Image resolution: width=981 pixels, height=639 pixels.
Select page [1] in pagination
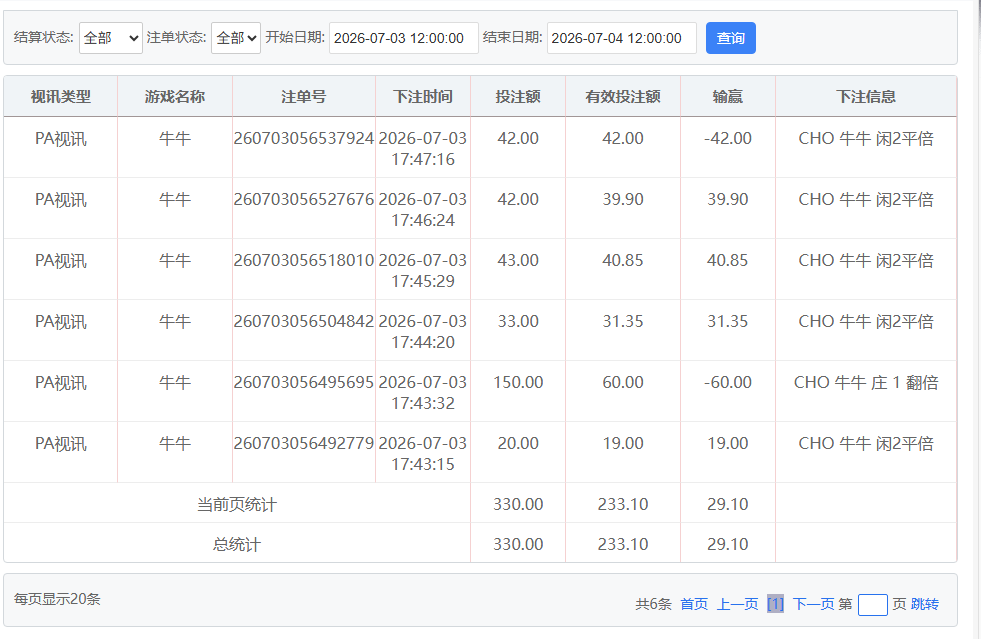pyautogui.click(x=775, y=604)
